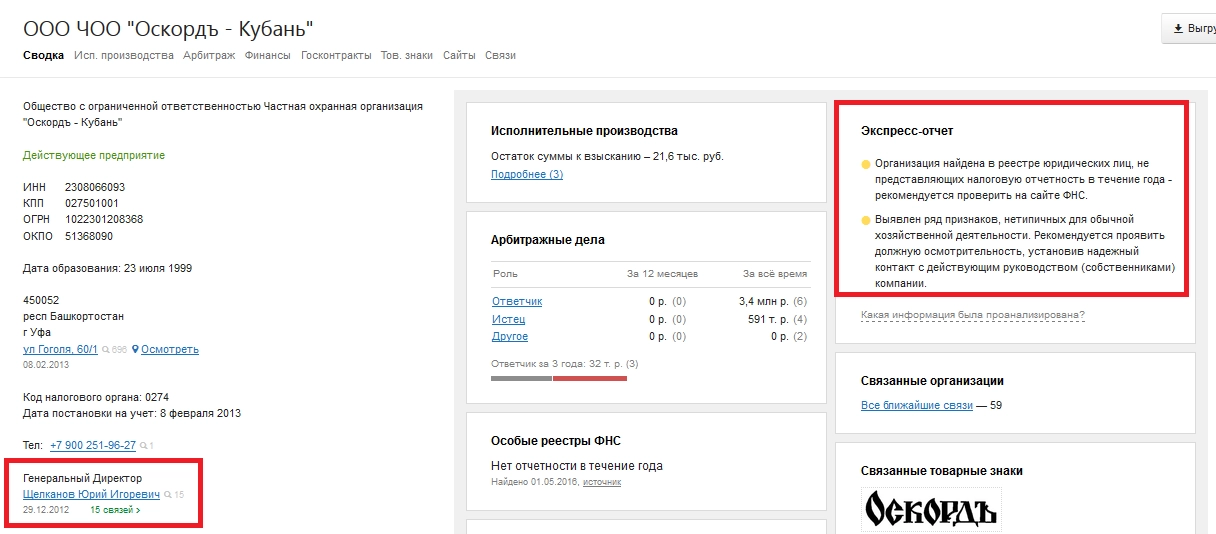Click the magnifier icon beside the phone number
The height and width of the screenshot is (534, 1216).
point(144,445)
